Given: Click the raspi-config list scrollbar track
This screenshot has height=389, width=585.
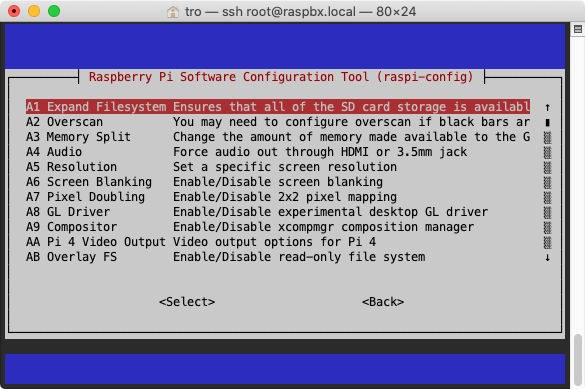Looking at the screenshot, I should click(547, 190).
